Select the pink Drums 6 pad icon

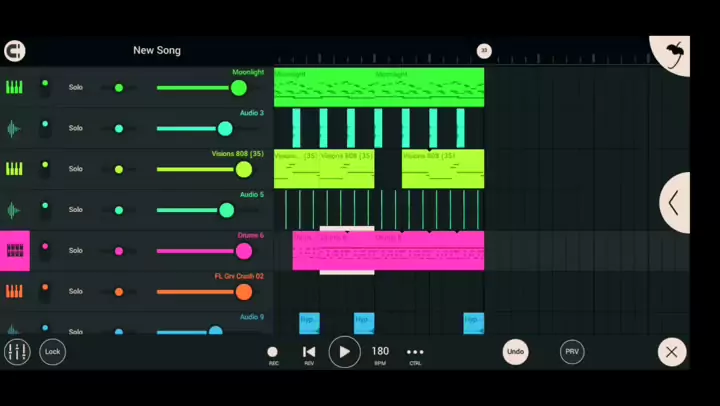[x=15, y=251]
